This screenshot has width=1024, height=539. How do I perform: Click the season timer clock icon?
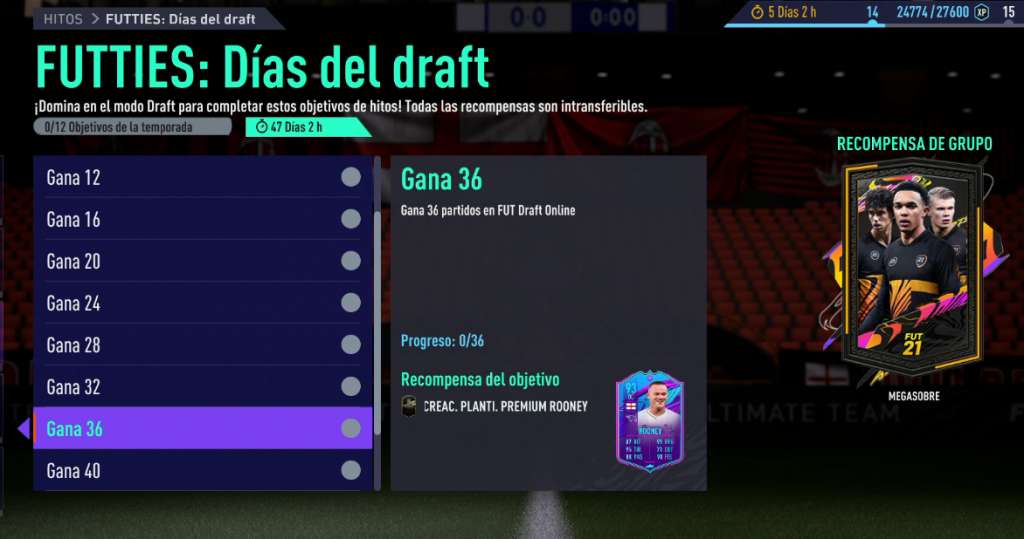click(x=757, y=12)
